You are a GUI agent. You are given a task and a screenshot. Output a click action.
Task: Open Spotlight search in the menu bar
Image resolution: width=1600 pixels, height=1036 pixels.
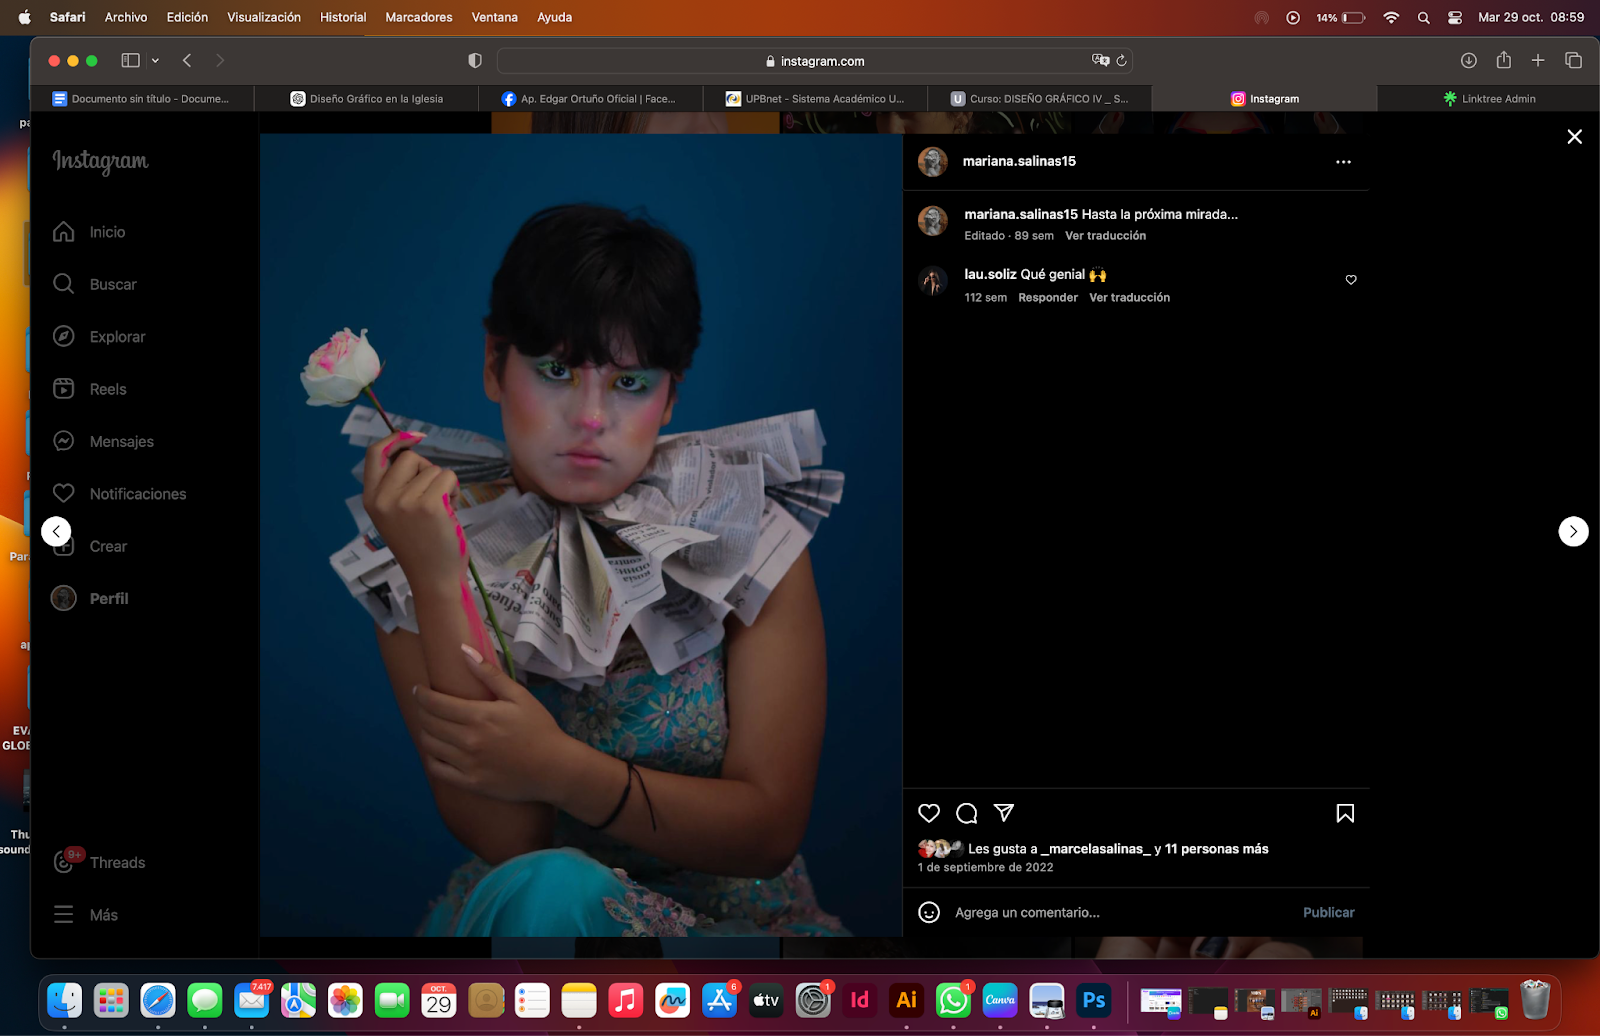coord(1423,17)
